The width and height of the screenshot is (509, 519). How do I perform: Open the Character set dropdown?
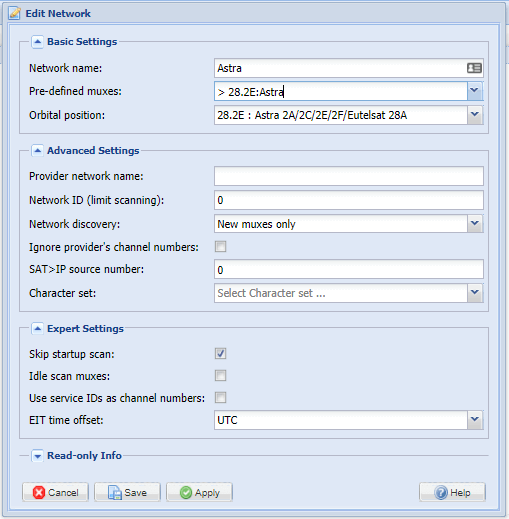[x=475, y=293]
